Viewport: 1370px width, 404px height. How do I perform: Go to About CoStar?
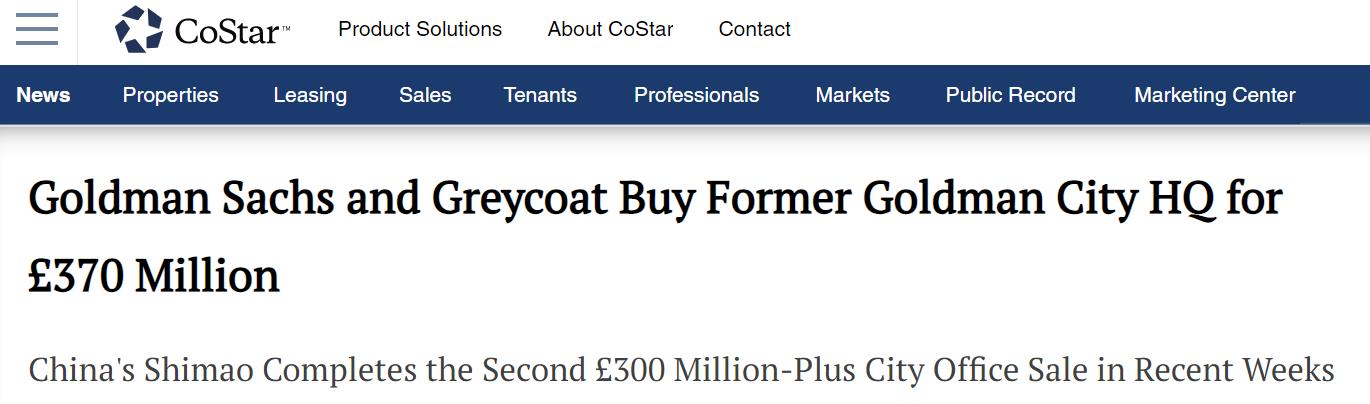coord(610,30)
